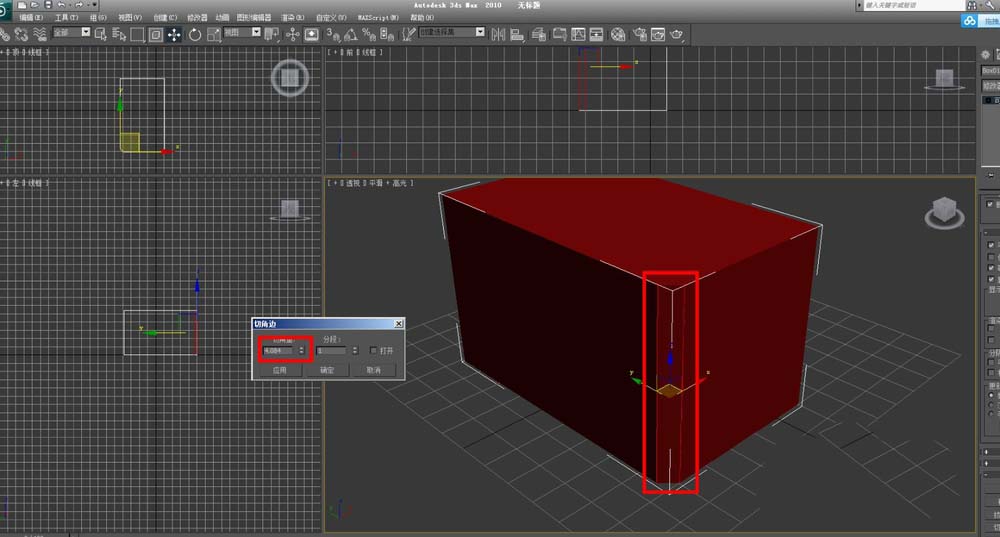Toggle the 3D Snaps icon
The width and height of the screenshot is (1000, 537).
[333, 34]
